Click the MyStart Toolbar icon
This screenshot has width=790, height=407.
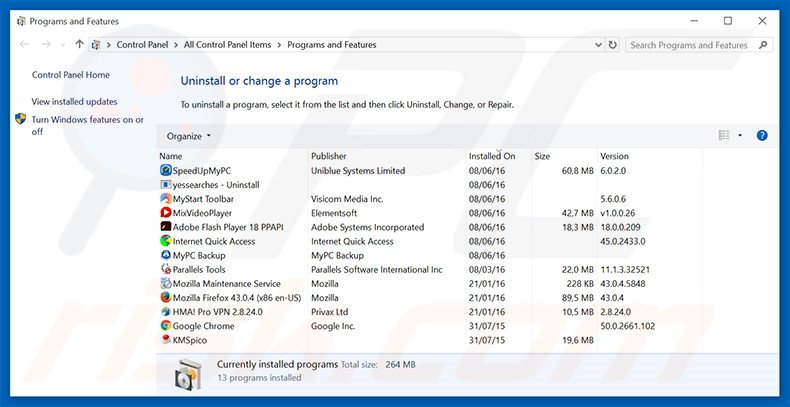tap(166, 198)
